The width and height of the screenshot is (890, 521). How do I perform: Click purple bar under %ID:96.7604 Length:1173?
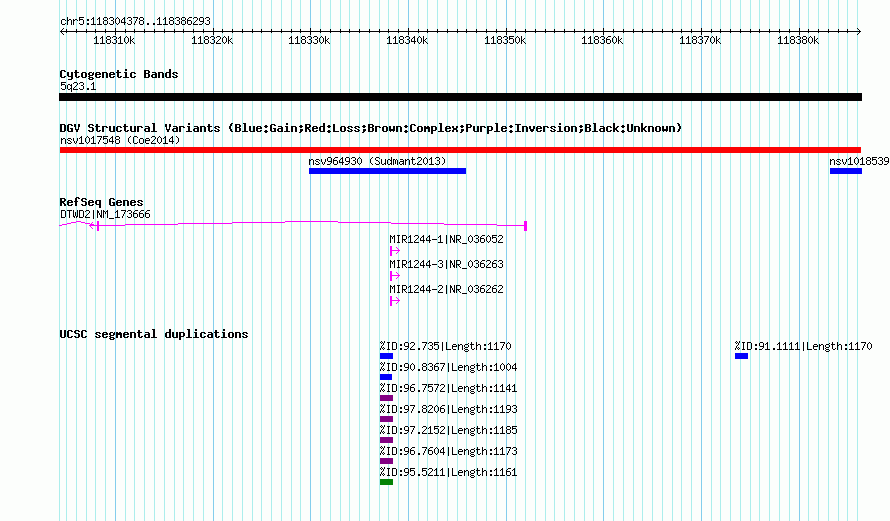tap(387, 461)
